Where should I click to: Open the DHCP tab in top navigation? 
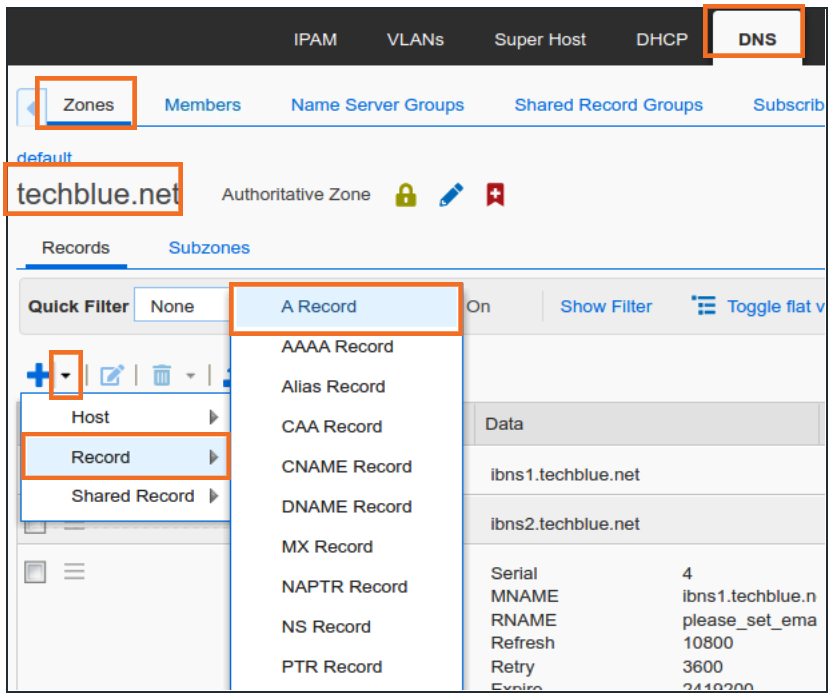(662, 40)
